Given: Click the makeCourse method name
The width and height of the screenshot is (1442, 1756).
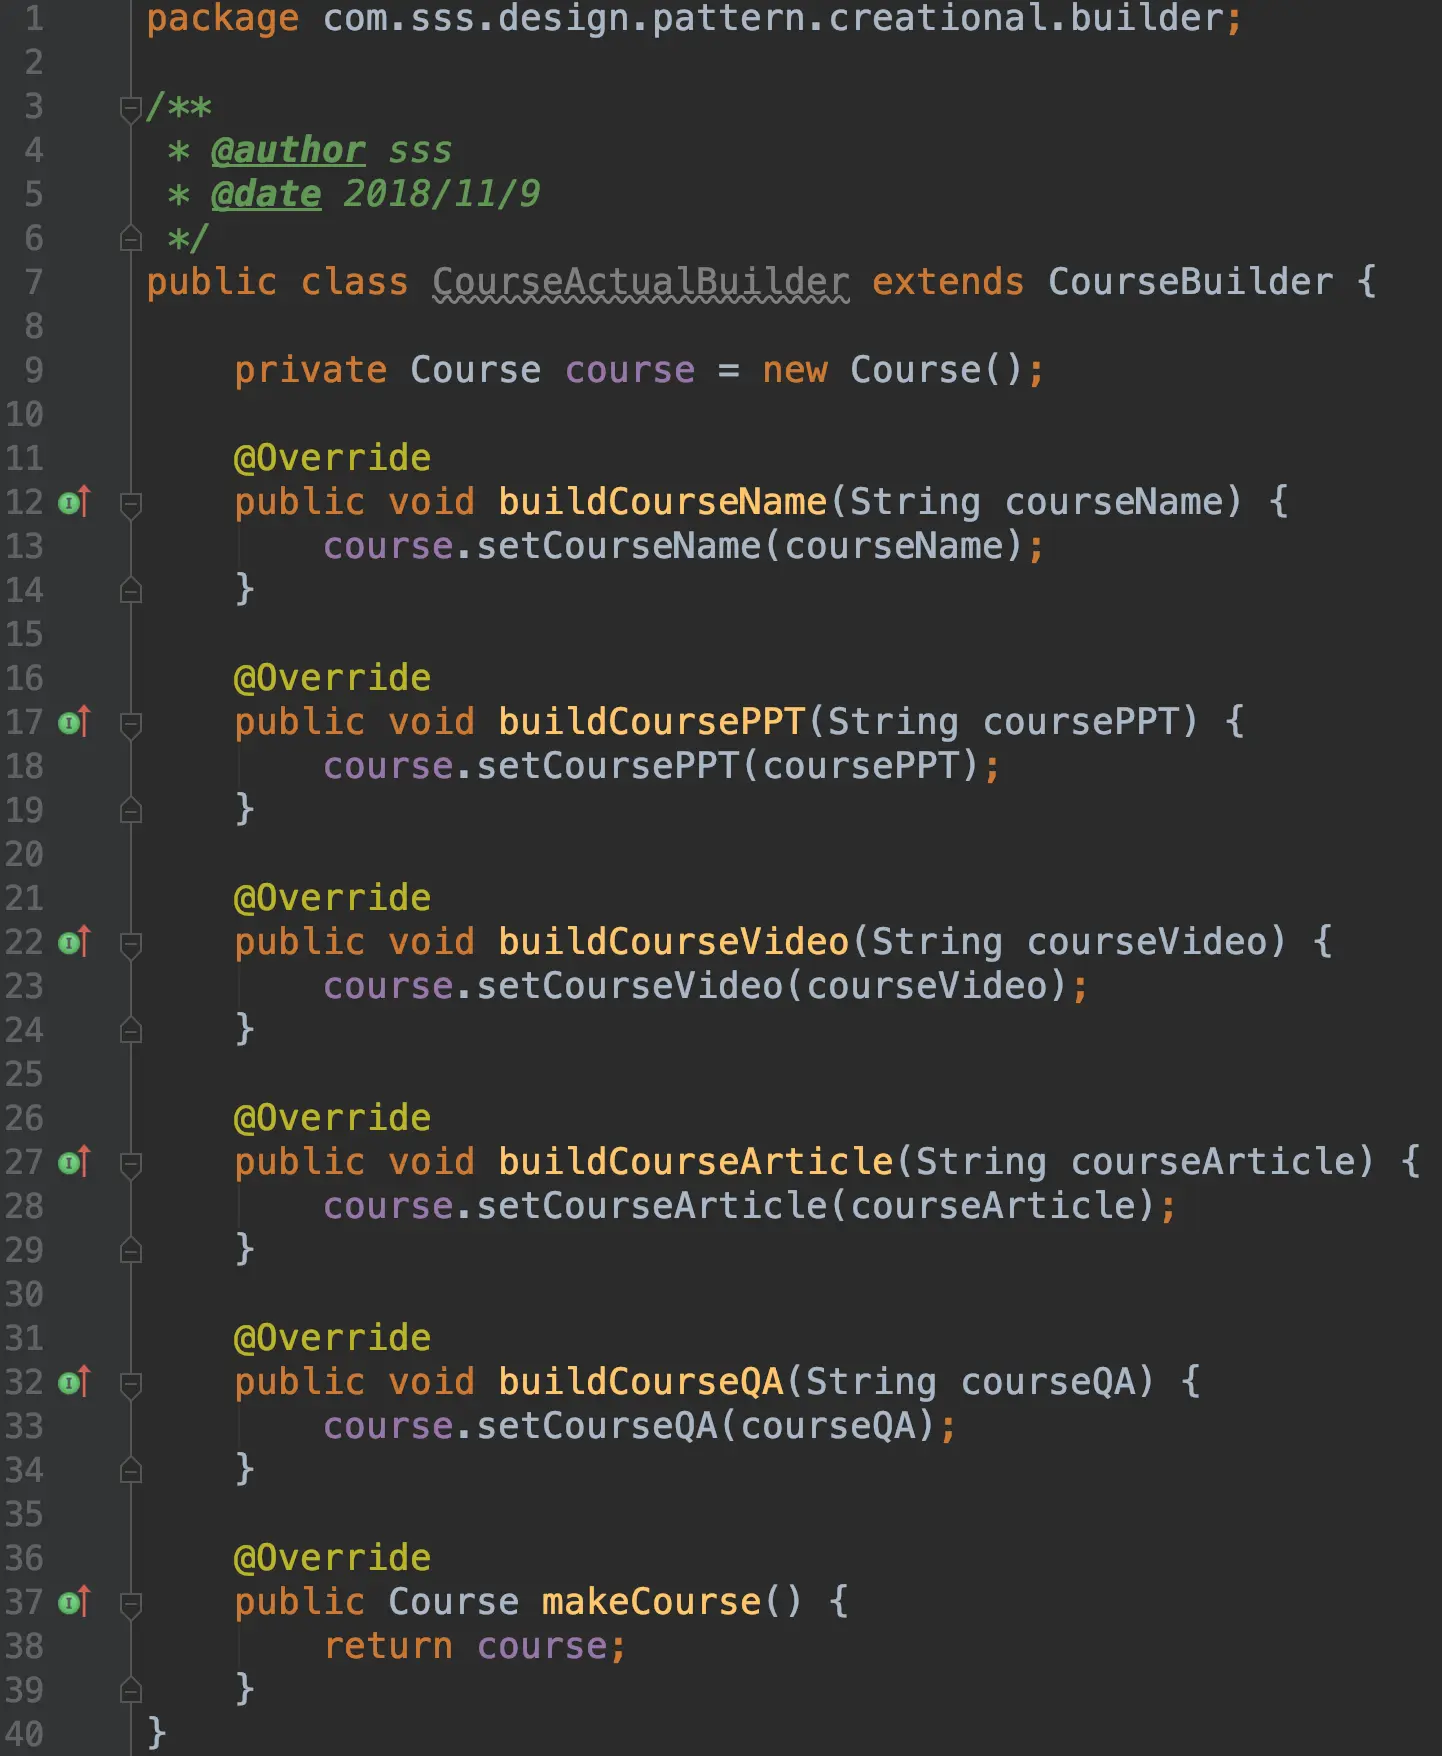Looking at the screenshot, I should (x=651, y=1602).
